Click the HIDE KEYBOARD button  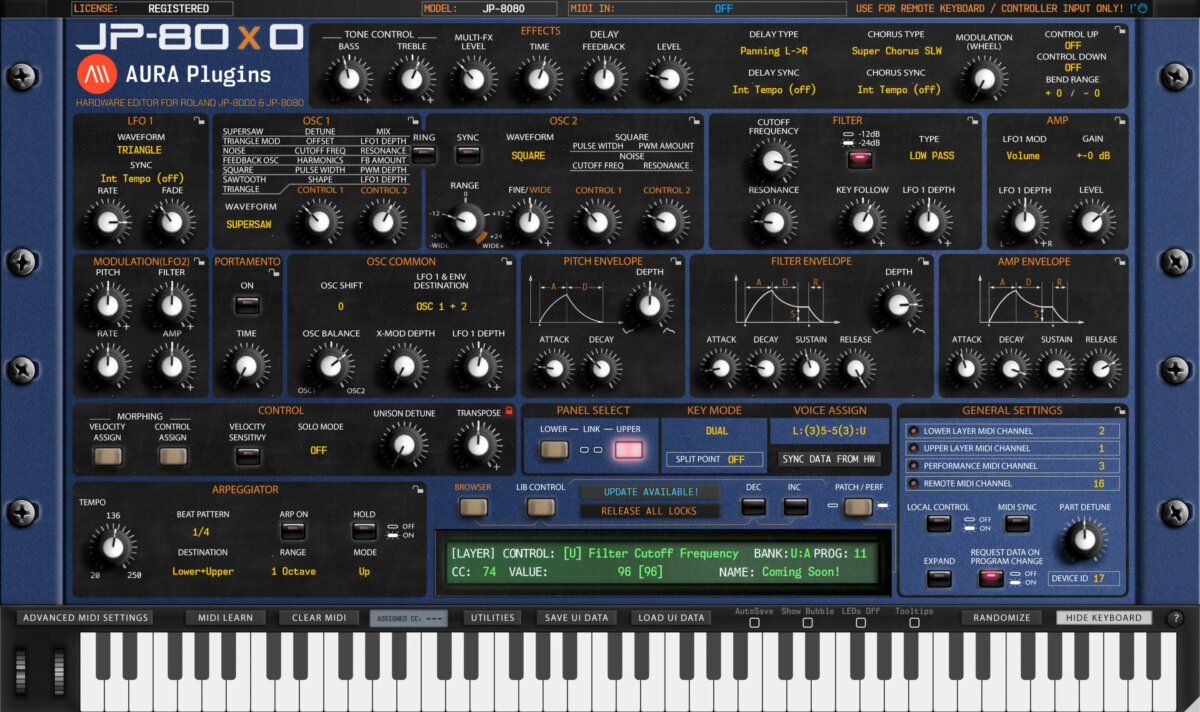point(1104,618)
